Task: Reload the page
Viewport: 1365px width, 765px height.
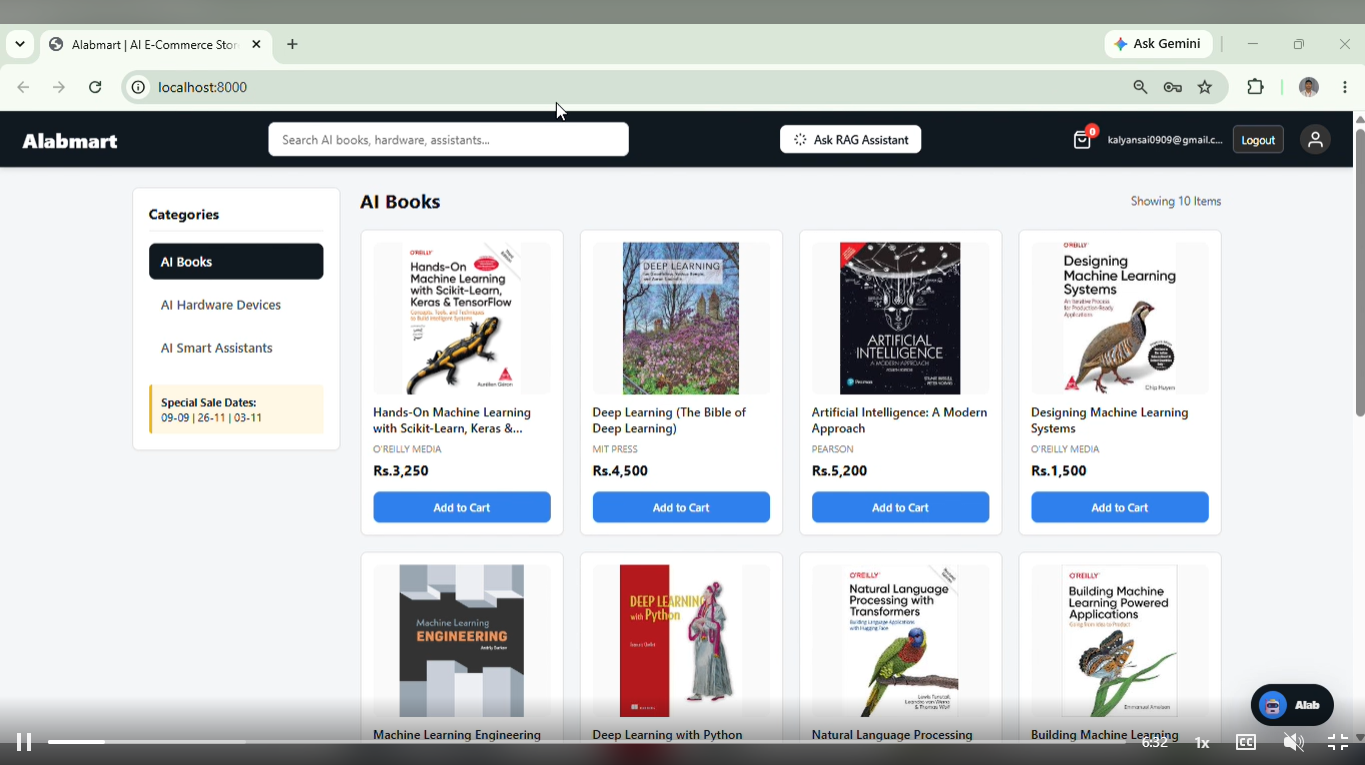Action: point(95,87)
